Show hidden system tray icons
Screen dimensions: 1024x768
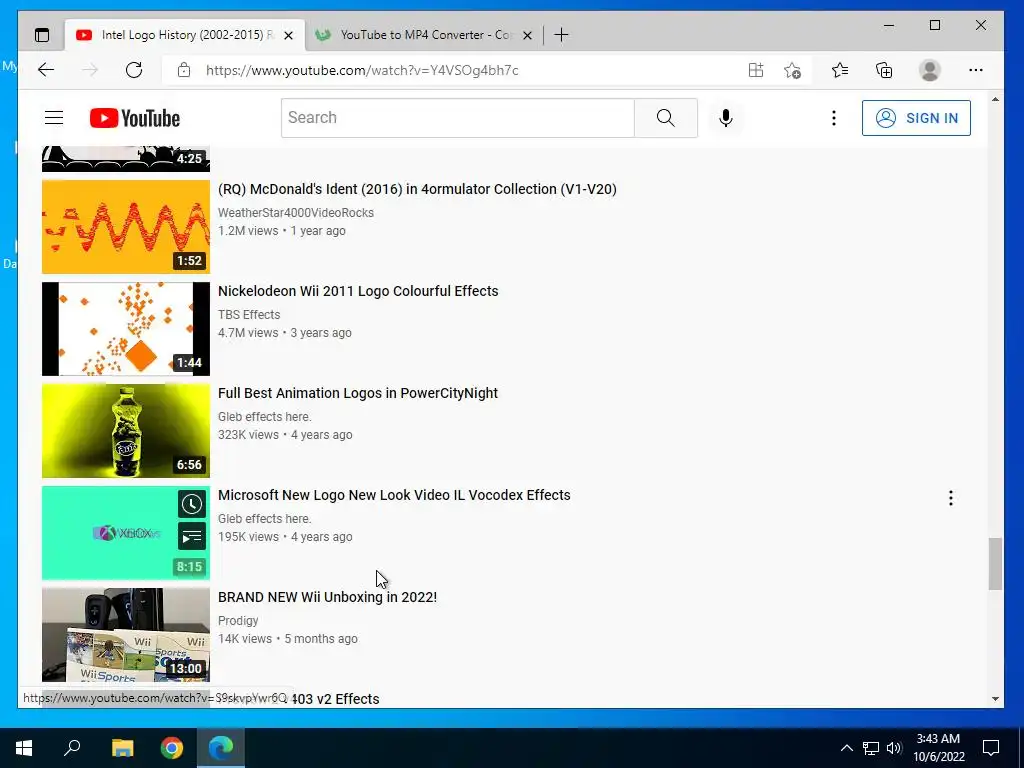[846, 748]
